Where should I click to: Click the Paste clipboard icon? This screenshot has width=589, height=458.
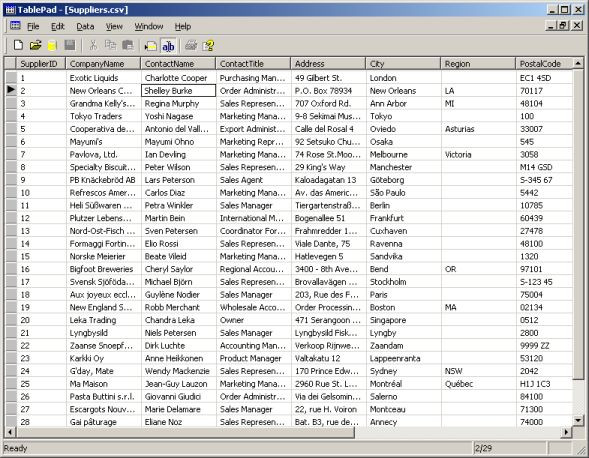[128, 45]
